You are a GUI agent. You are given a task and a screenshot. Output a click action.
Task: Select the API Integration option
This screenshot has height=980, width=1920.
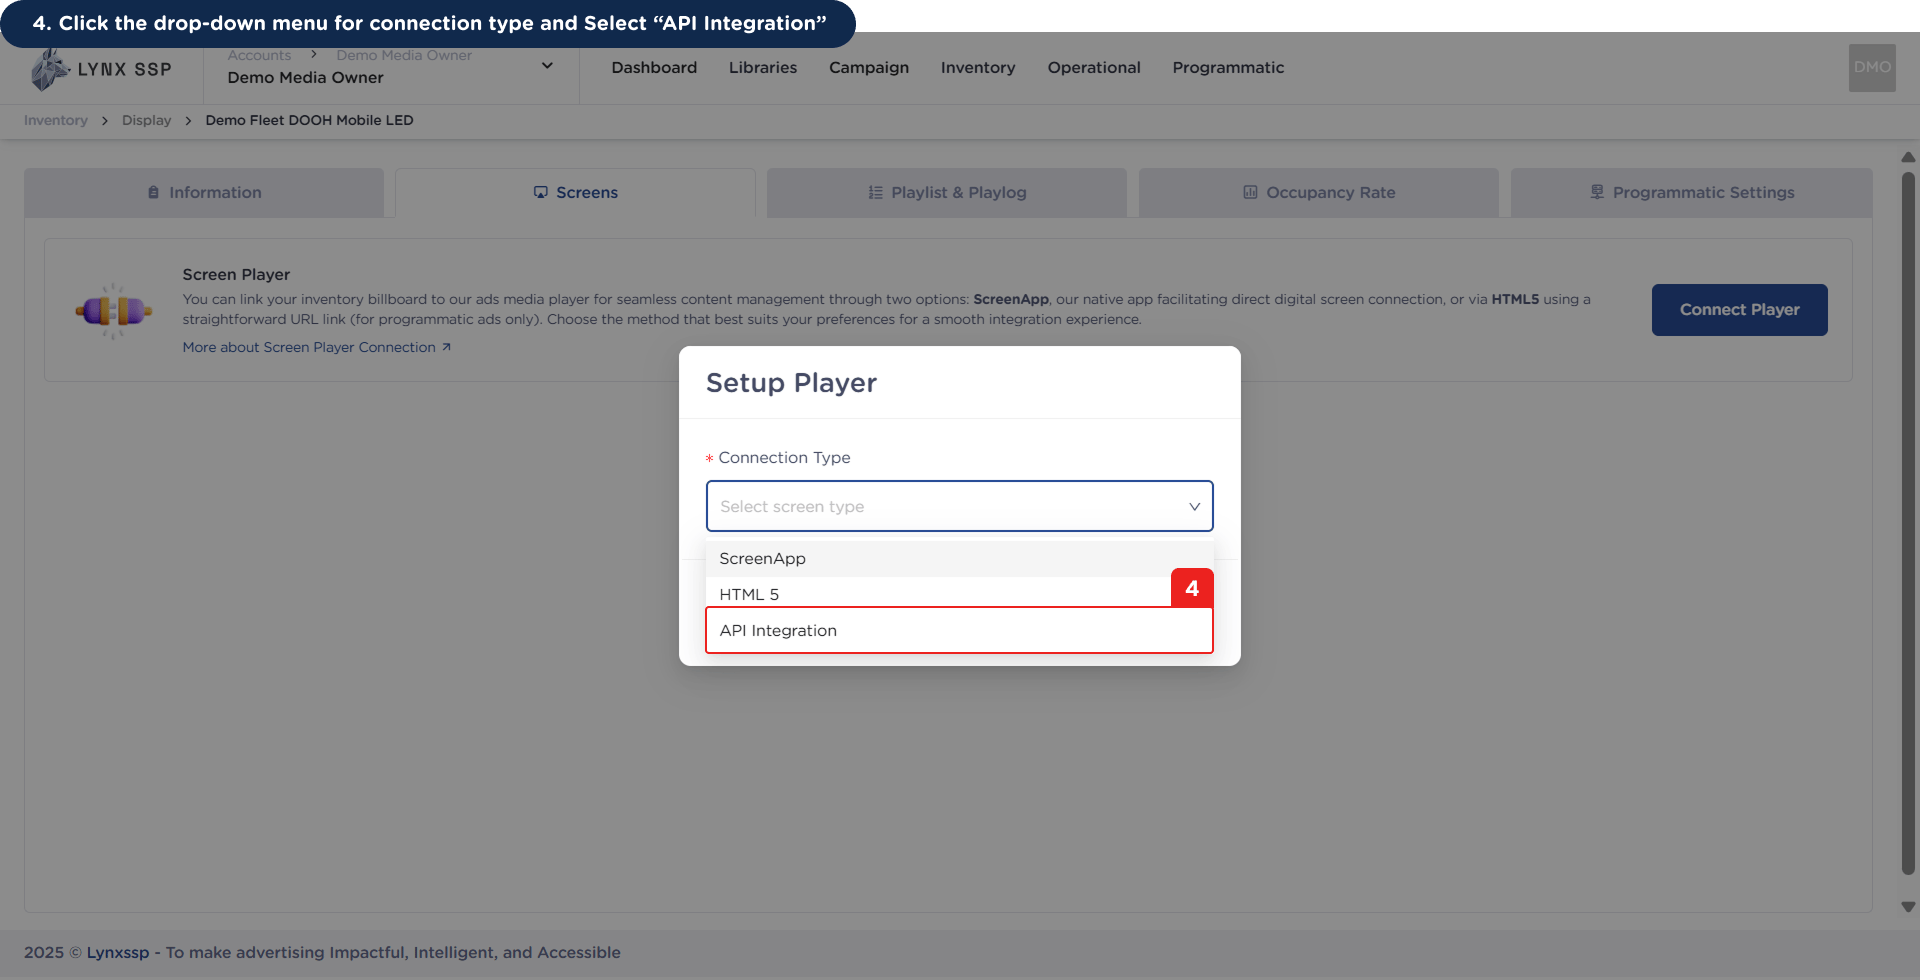coord(960,630)
